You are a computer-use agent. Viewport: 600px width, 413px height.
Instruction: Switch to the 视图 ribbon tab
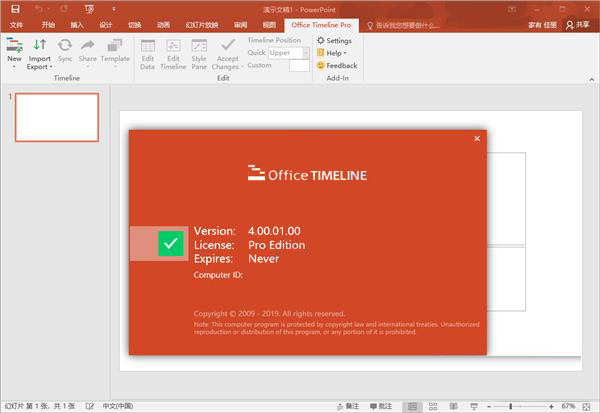click(269, 25)
